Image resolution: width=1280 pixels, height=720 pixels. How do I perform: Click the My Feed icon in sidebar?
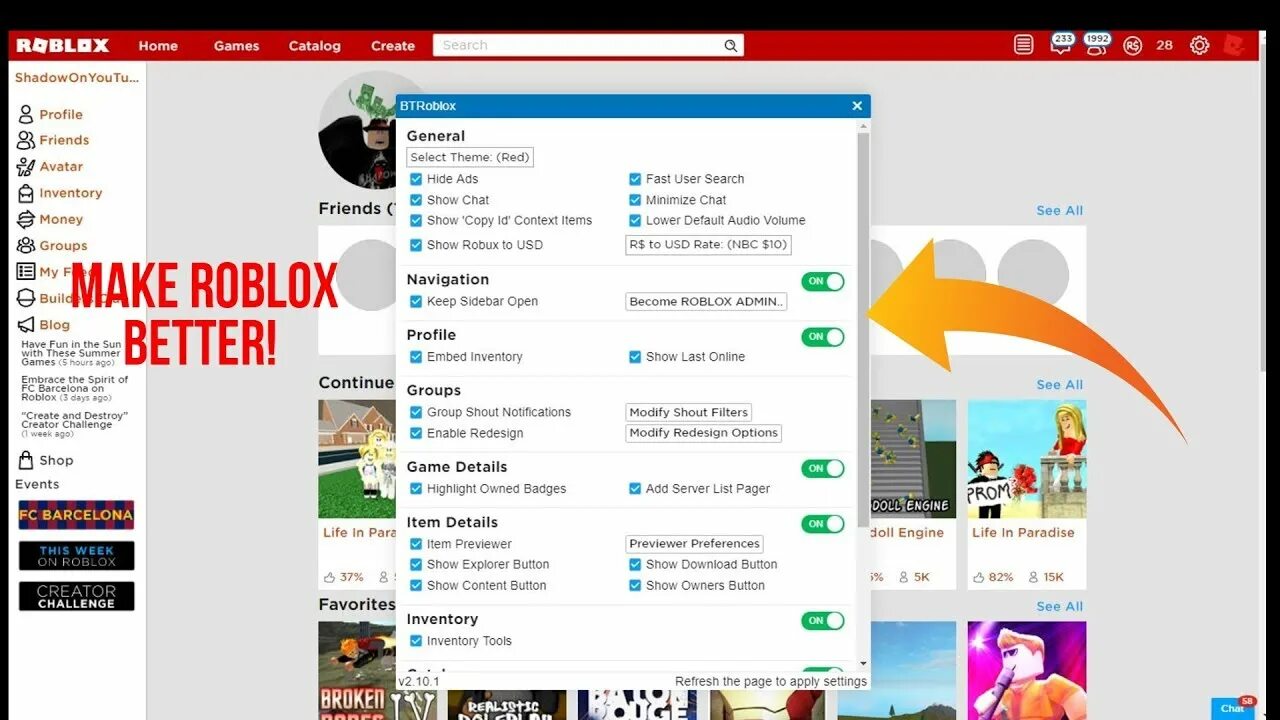coord(26,271)
